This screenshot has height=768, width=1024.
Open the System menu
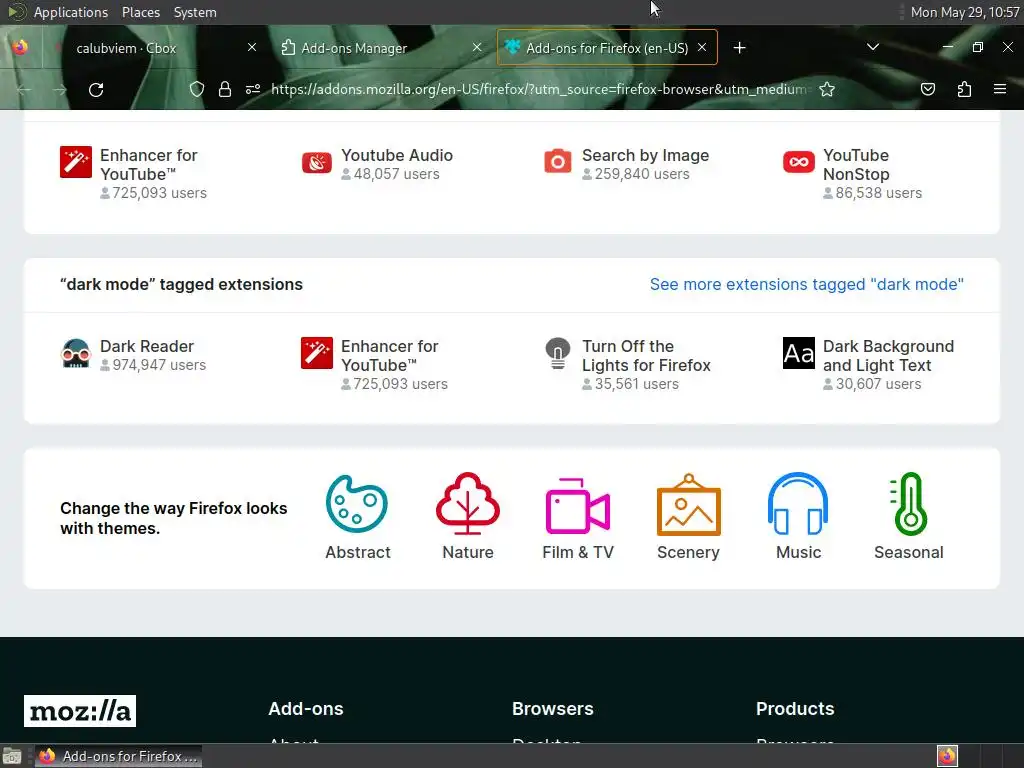click(195, 12)
